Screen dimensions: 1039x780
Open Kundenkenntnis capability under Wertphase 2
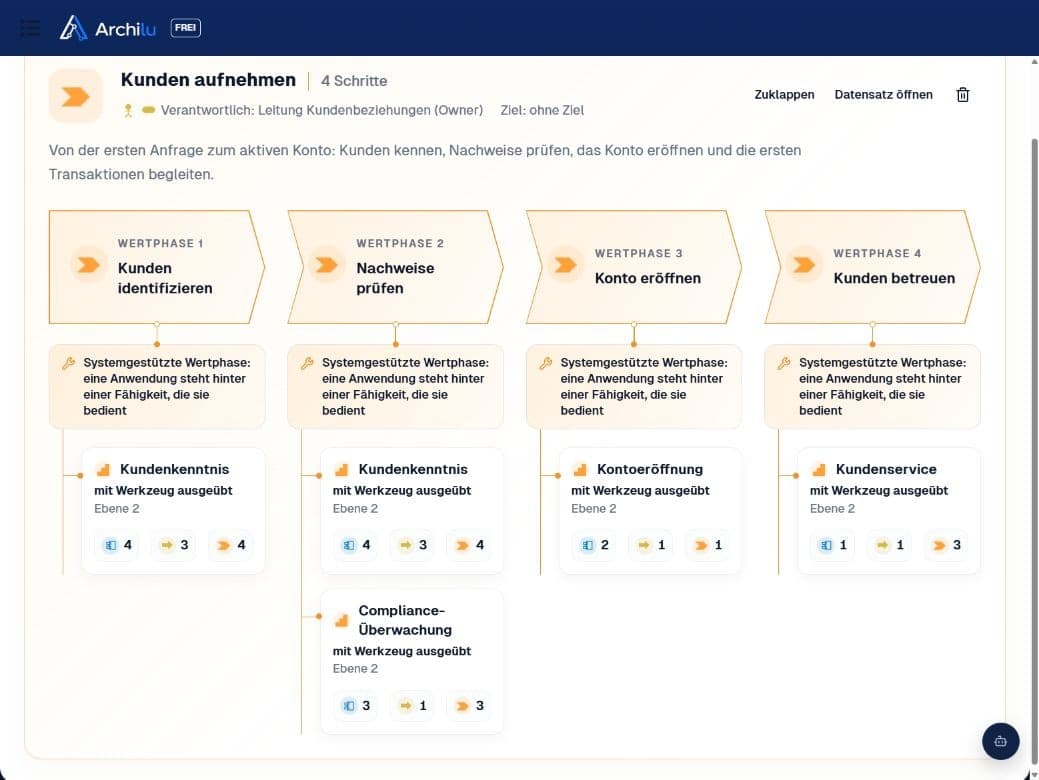coord(411,510)
